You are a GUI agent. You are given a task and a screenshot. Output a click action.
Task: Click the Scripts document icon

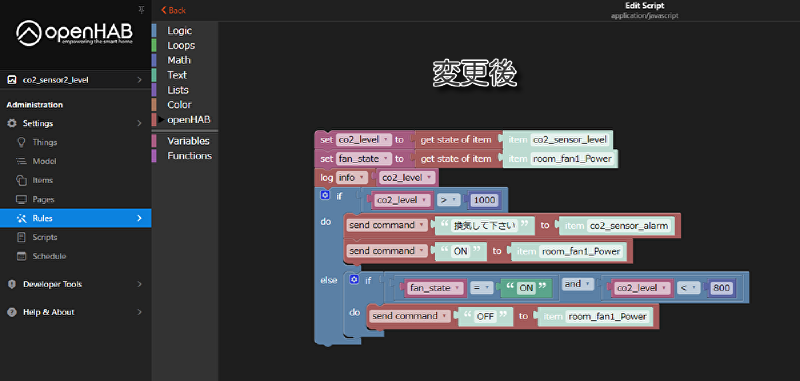[21, 237]
